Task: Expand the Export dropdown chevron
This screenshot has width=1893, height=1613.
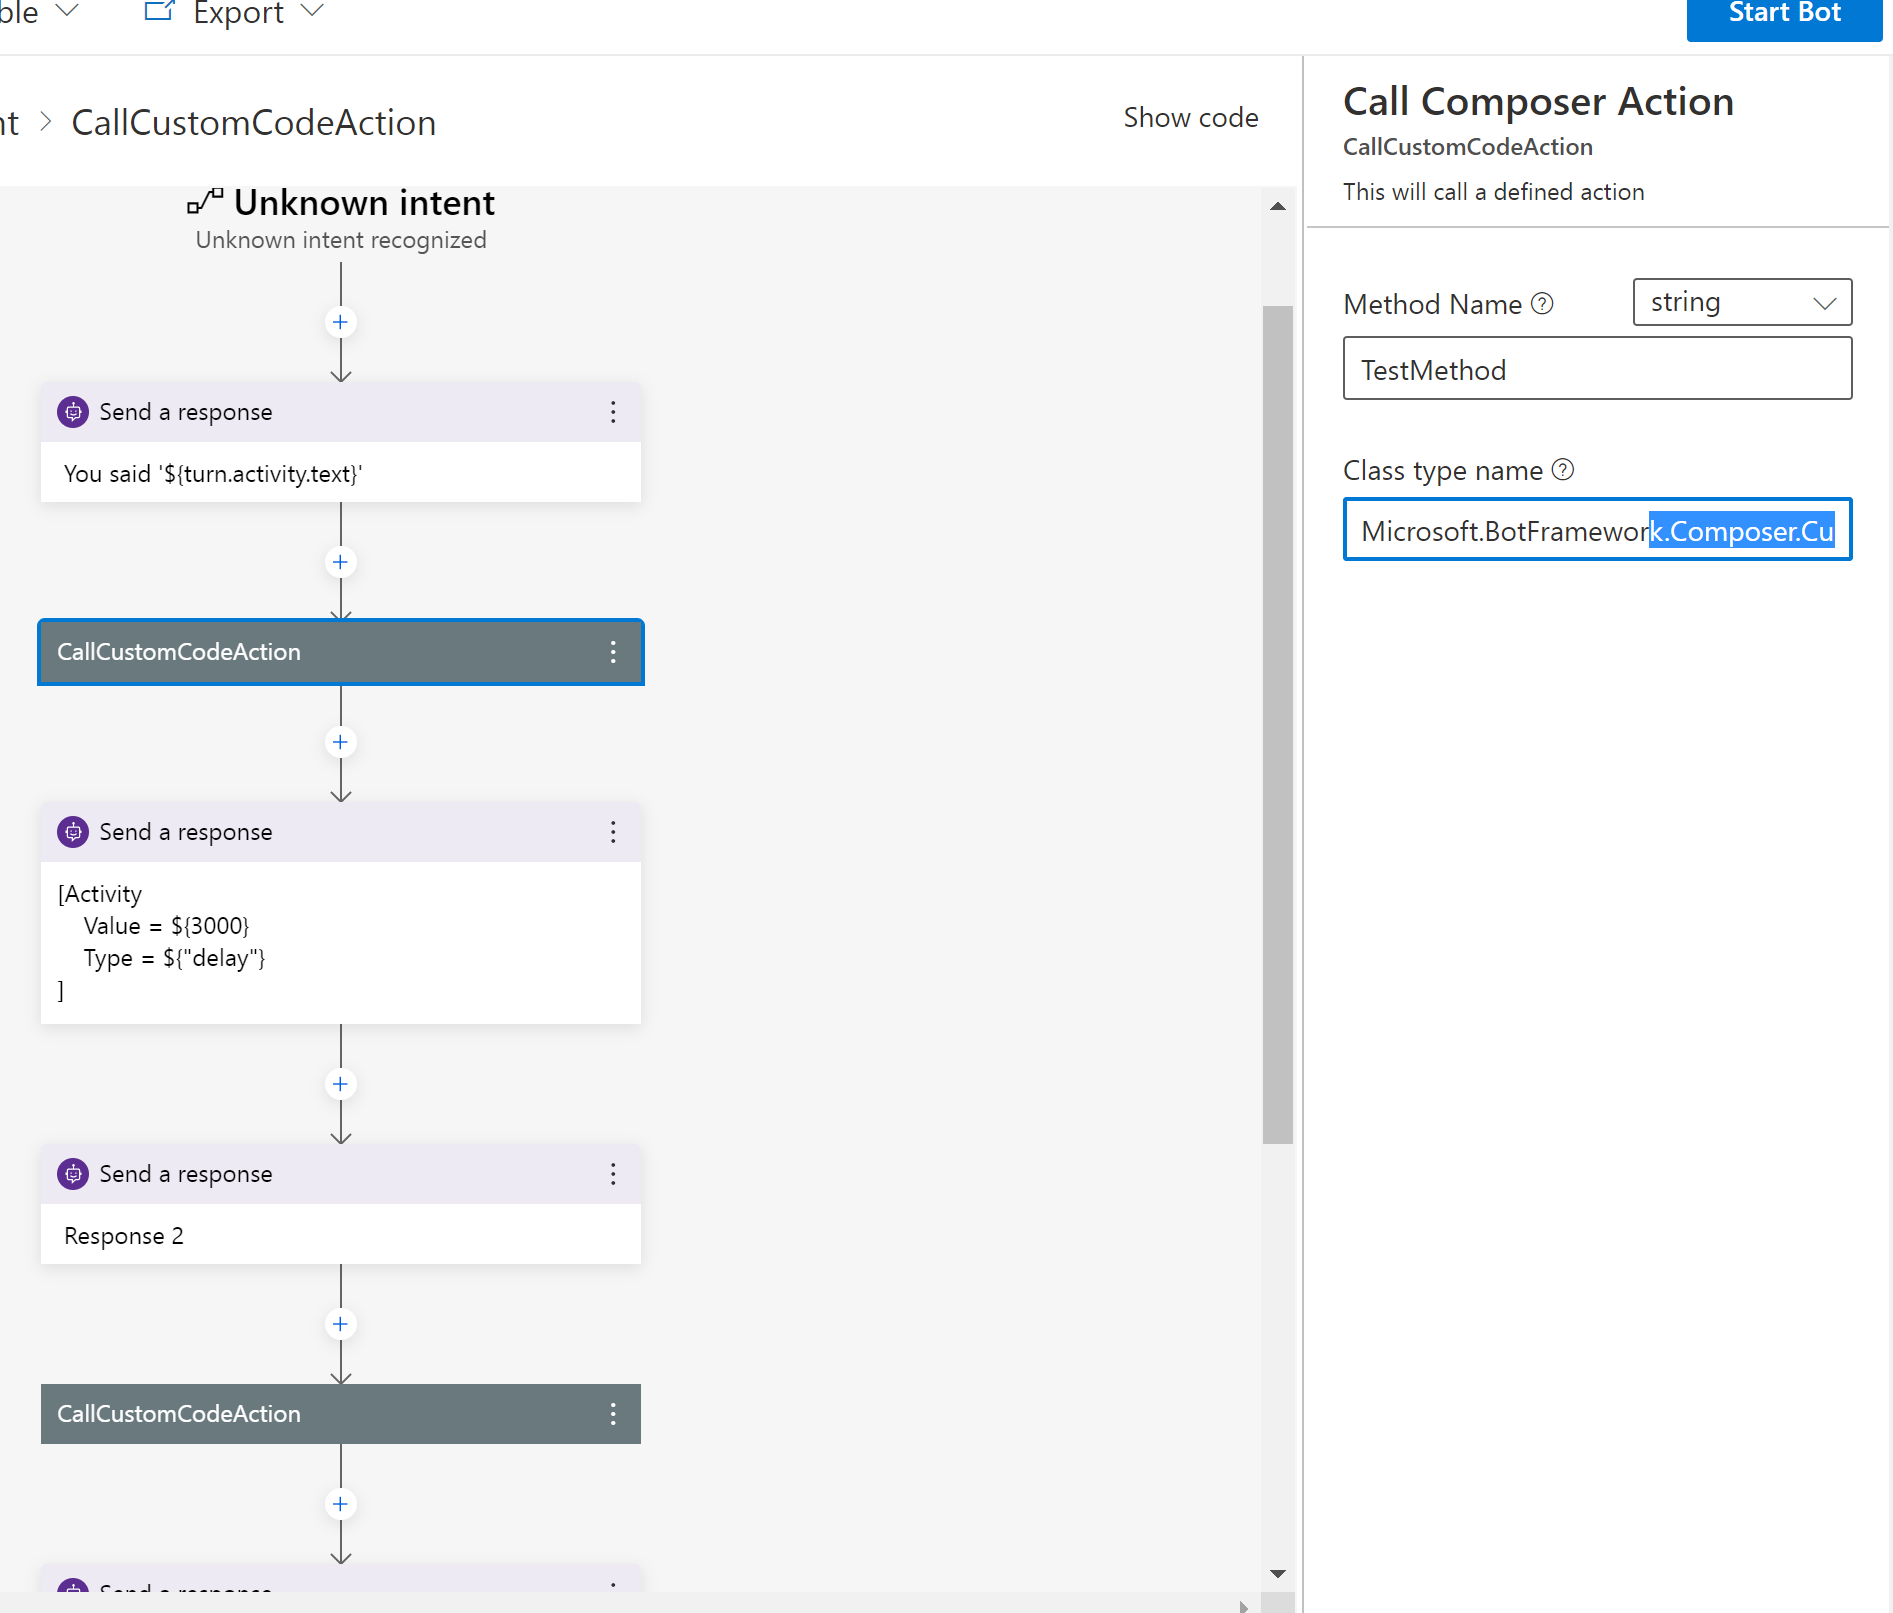Action: click(x=312, y=11)
